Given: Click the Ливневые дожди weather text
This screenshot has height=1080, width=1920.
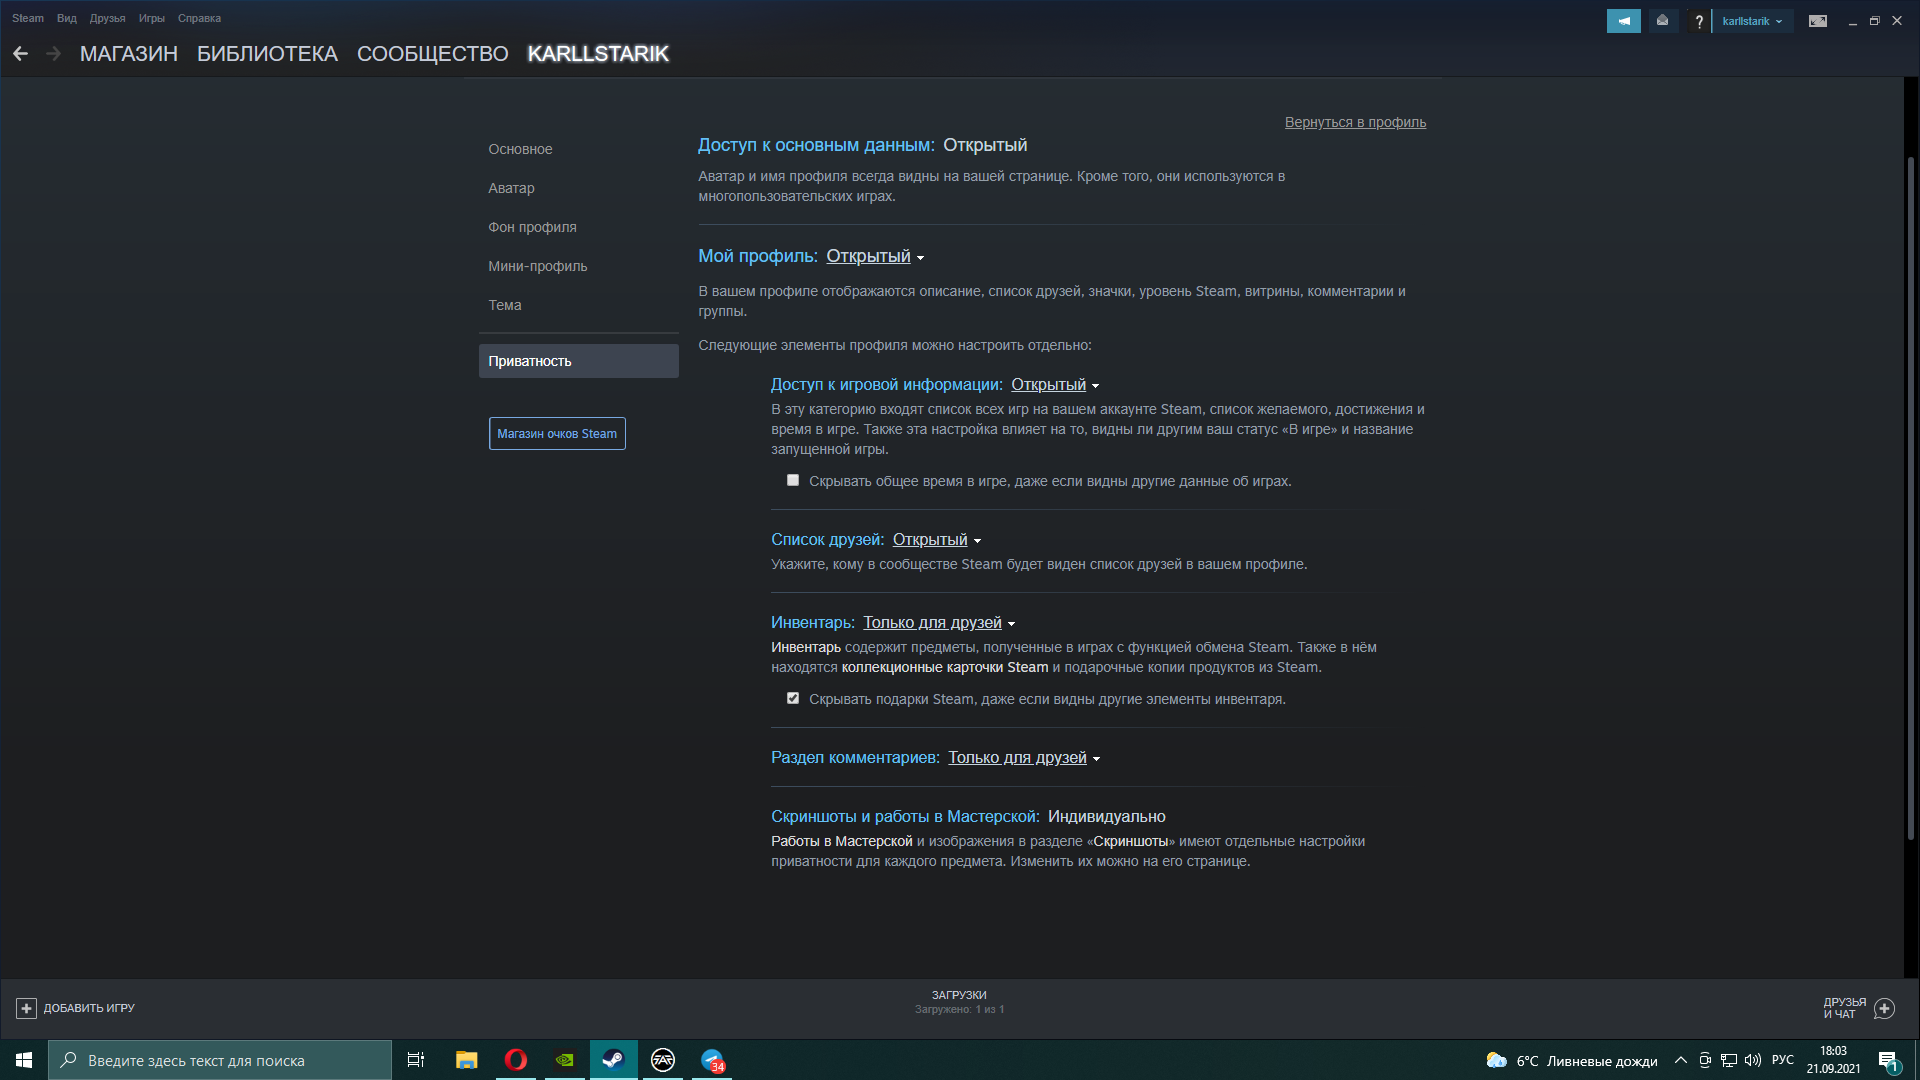Looking at the screenshot, I should click(x=1602, y=1061).
